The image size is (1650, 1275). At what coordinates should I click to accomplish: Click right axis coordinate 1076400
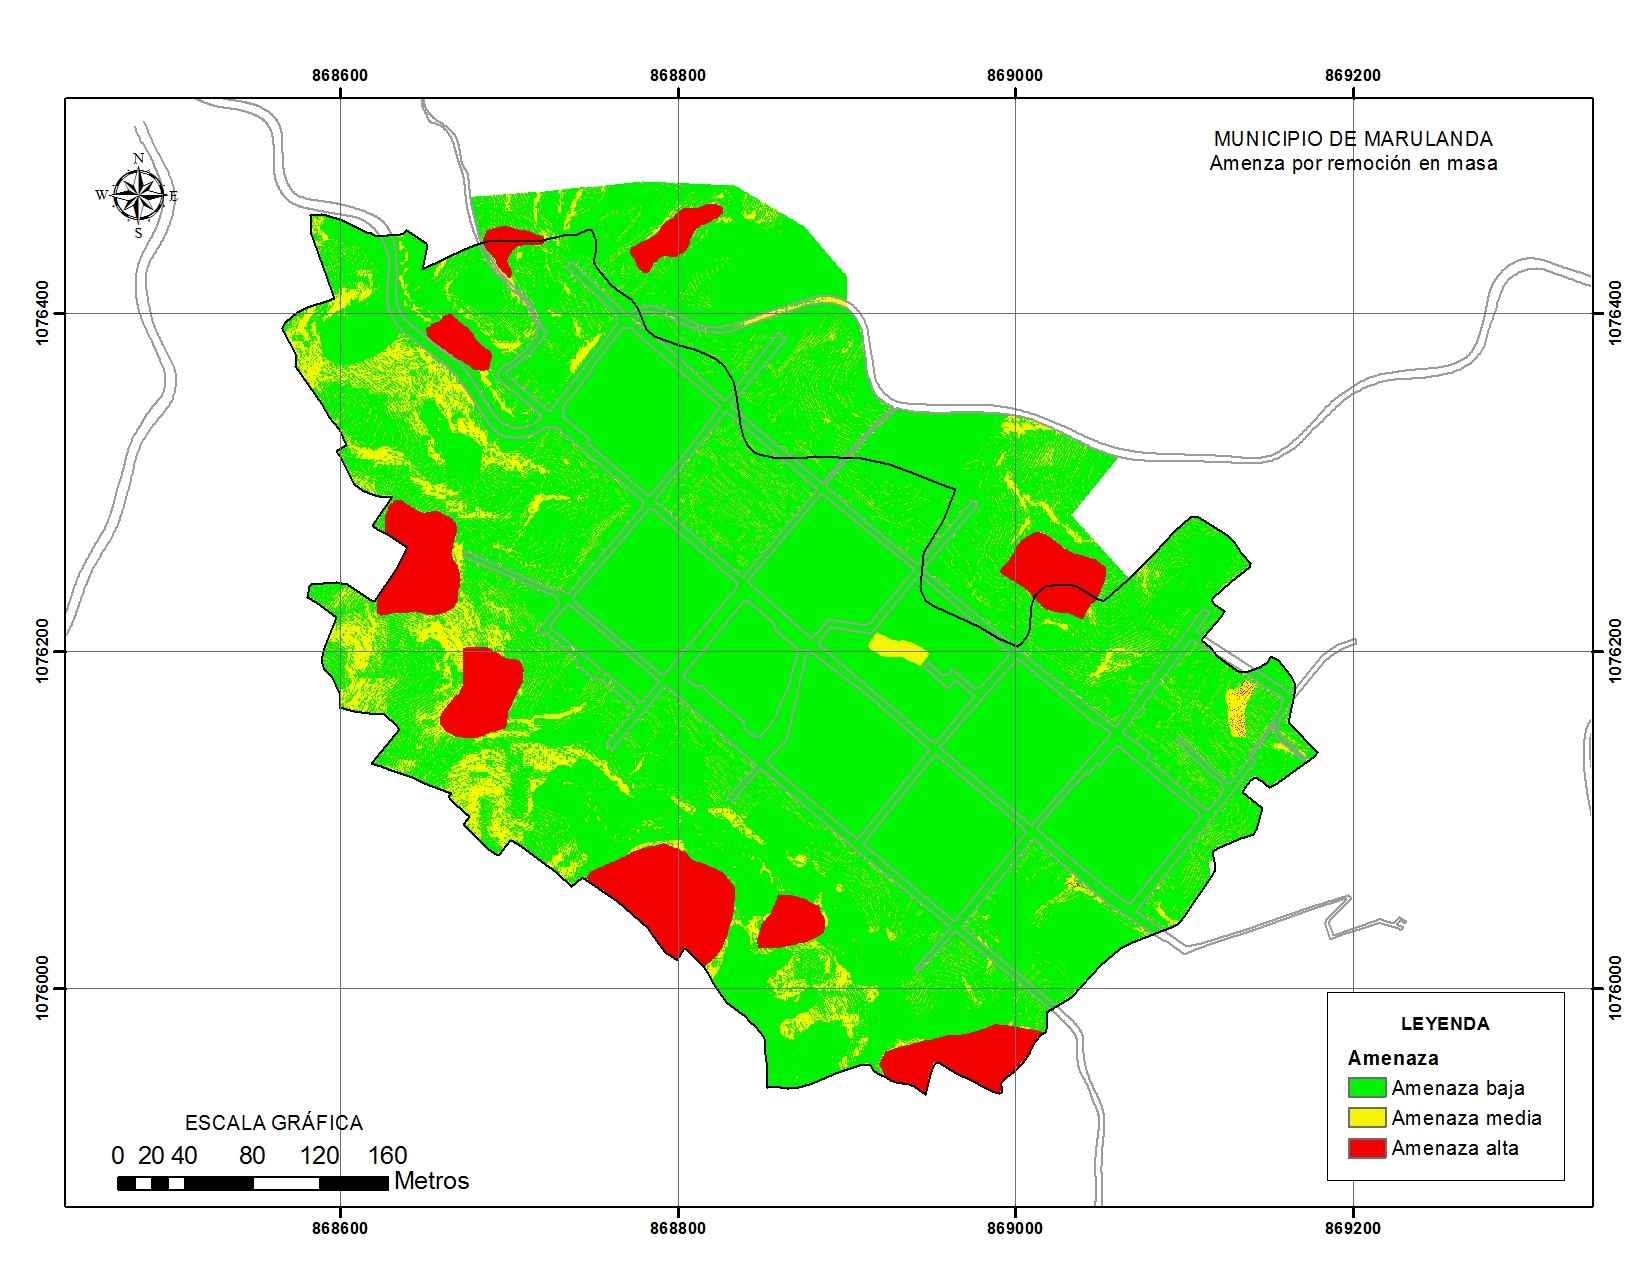1615,313
